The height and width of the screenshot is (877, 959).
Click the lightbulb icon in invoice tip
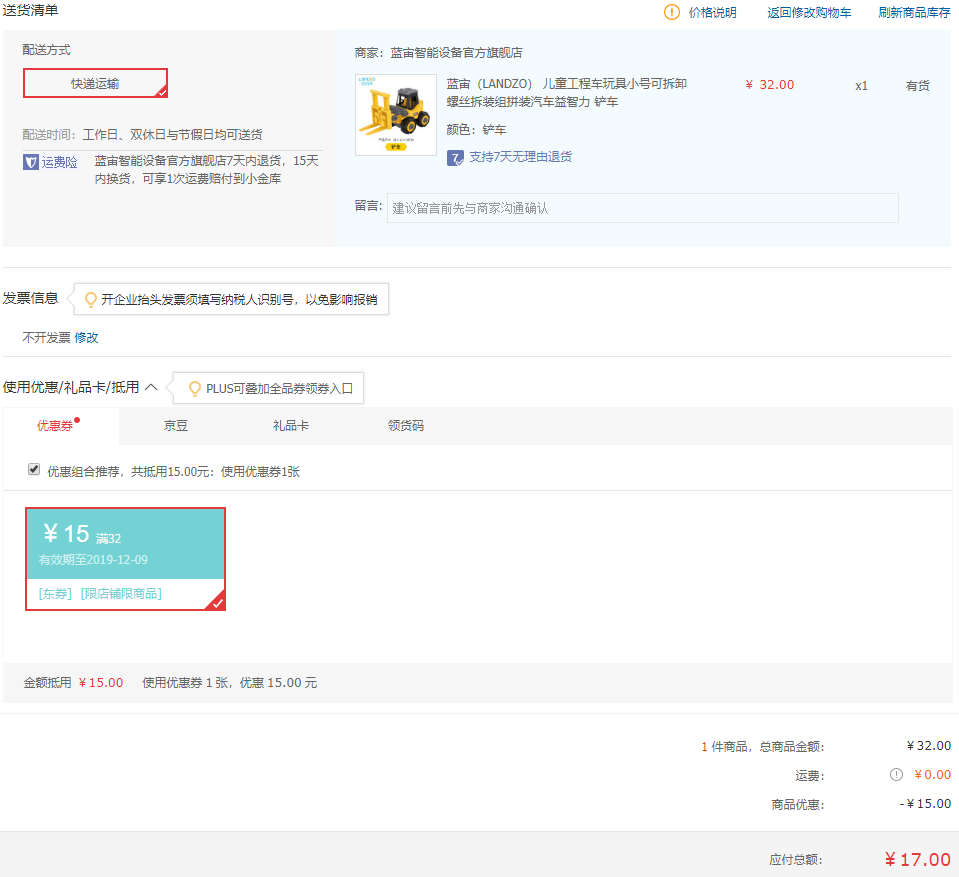[x=91, y=300]
